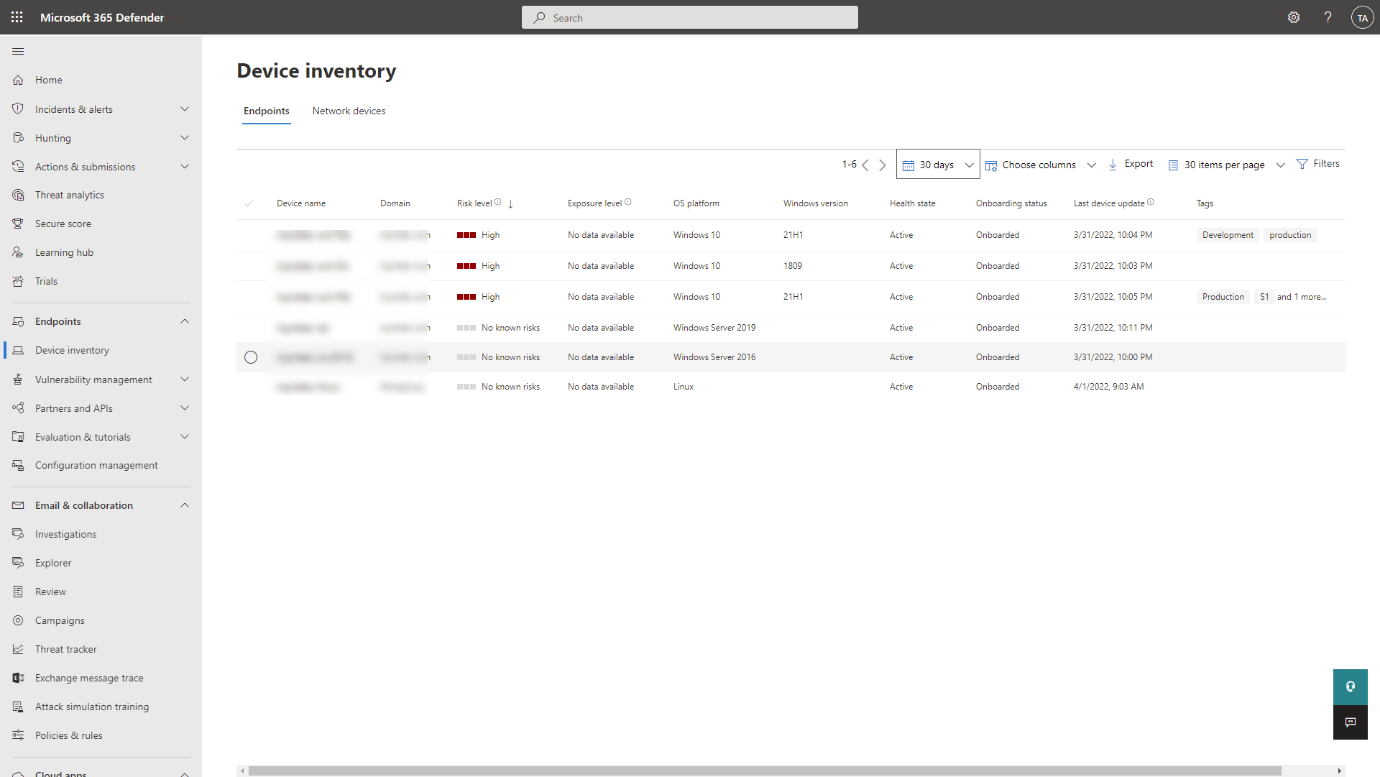Expand the Choose columns dropdown
The image size is (1380, 777).
1040,164
